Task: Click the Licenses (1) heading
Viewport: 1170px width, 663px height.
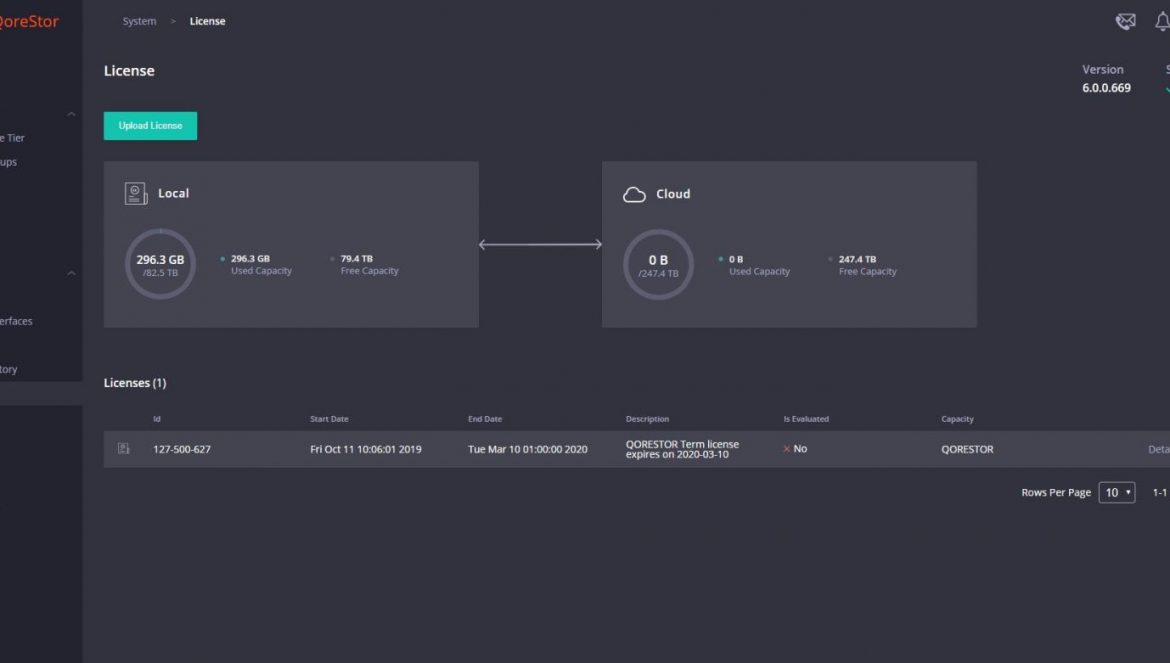Action: pyautogui.click(x=135, y=383)
